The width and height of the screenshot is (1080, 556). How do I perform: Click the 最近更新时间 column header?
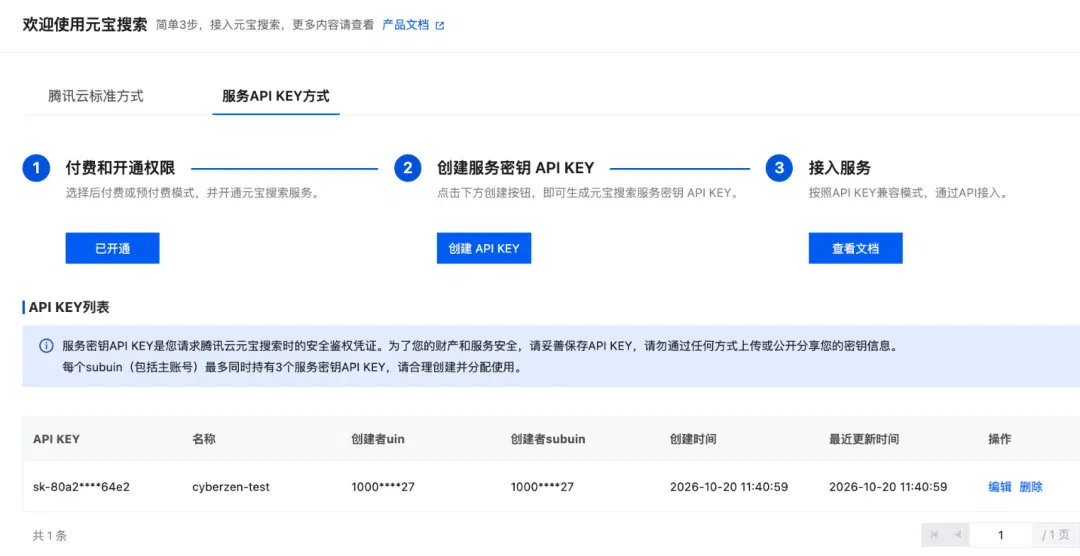pyautogui.click(x=864, y=439)
